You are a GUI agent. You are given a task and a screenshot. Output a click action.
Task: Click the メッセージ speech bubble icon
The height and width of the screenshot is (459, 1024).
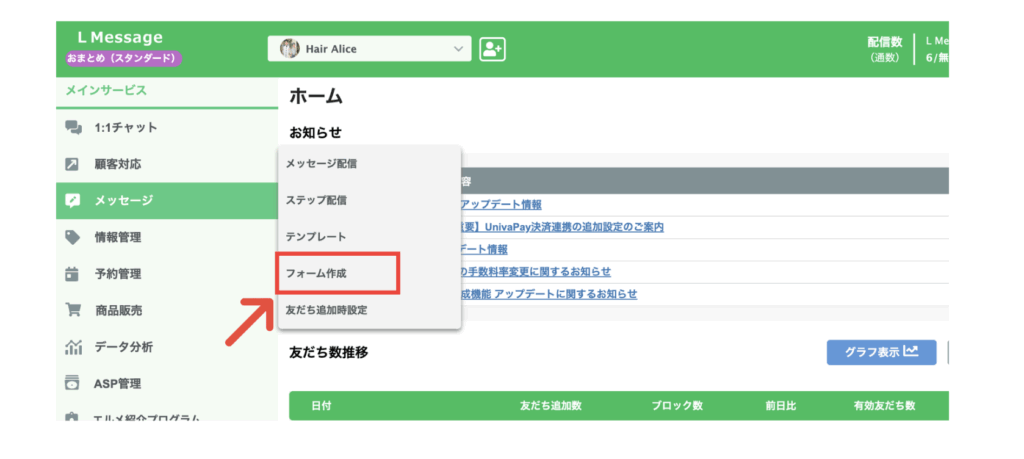(72, 201)
